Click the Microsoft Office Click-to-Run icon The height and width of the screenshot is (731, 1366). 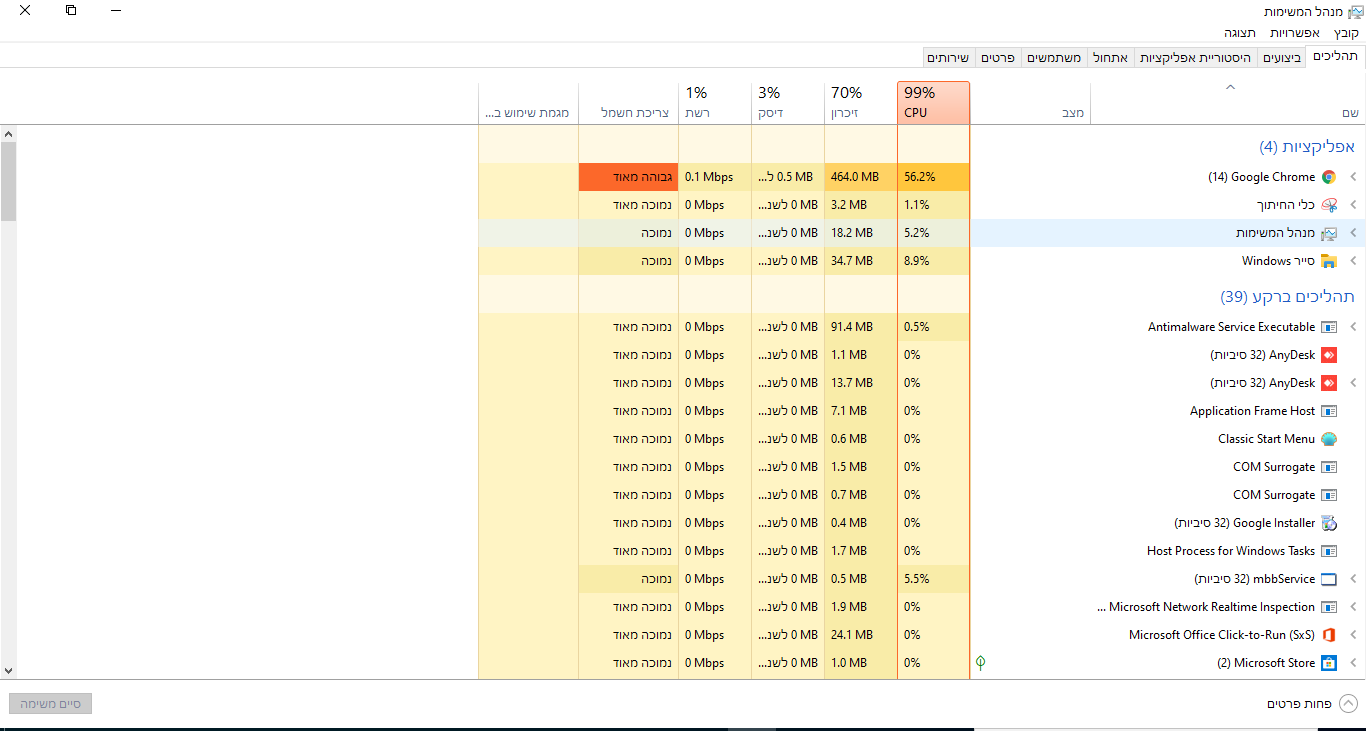point(1329,635)
